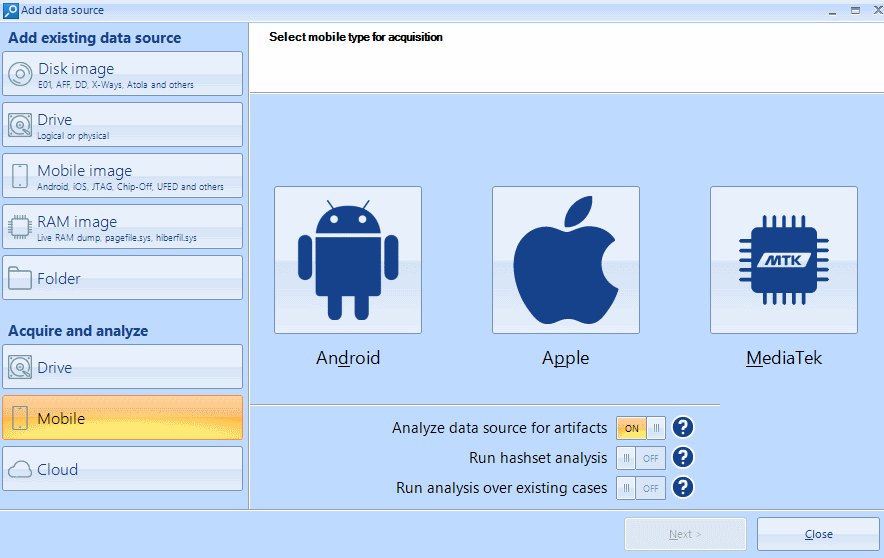Select the Android robot icon

347,260
